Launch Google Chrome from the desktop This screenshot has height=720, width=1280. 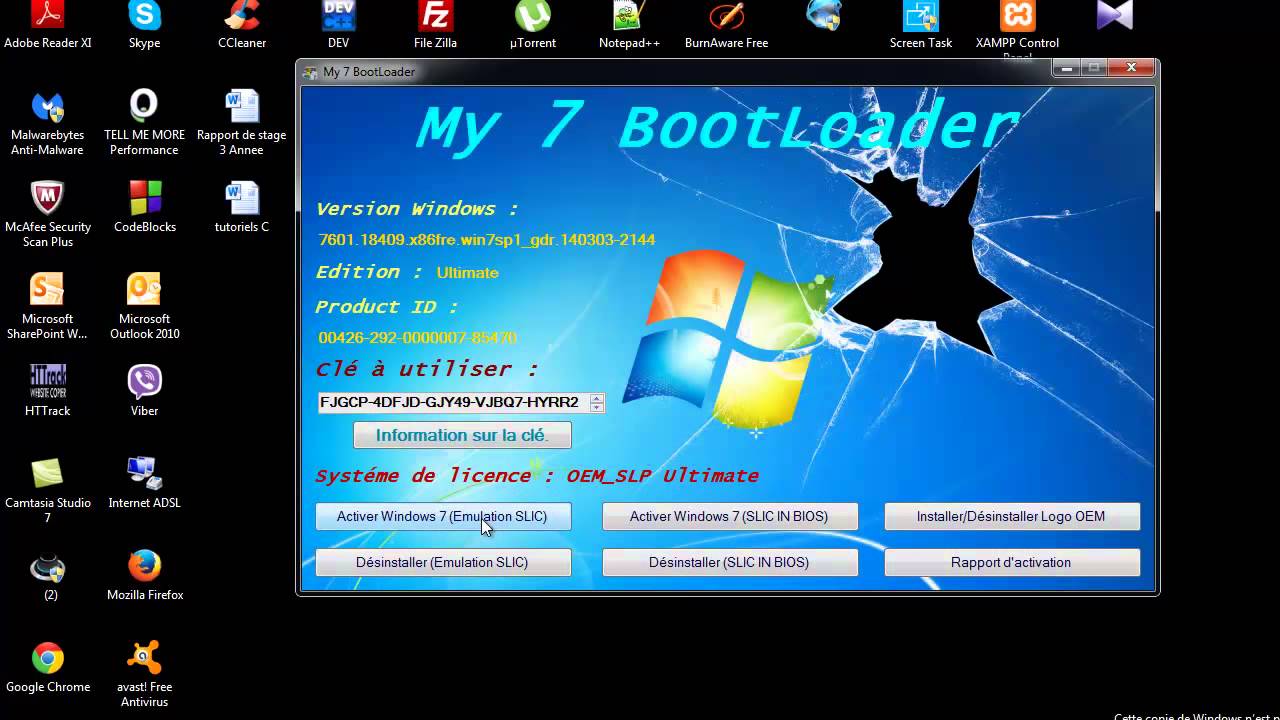coord(47,667)
